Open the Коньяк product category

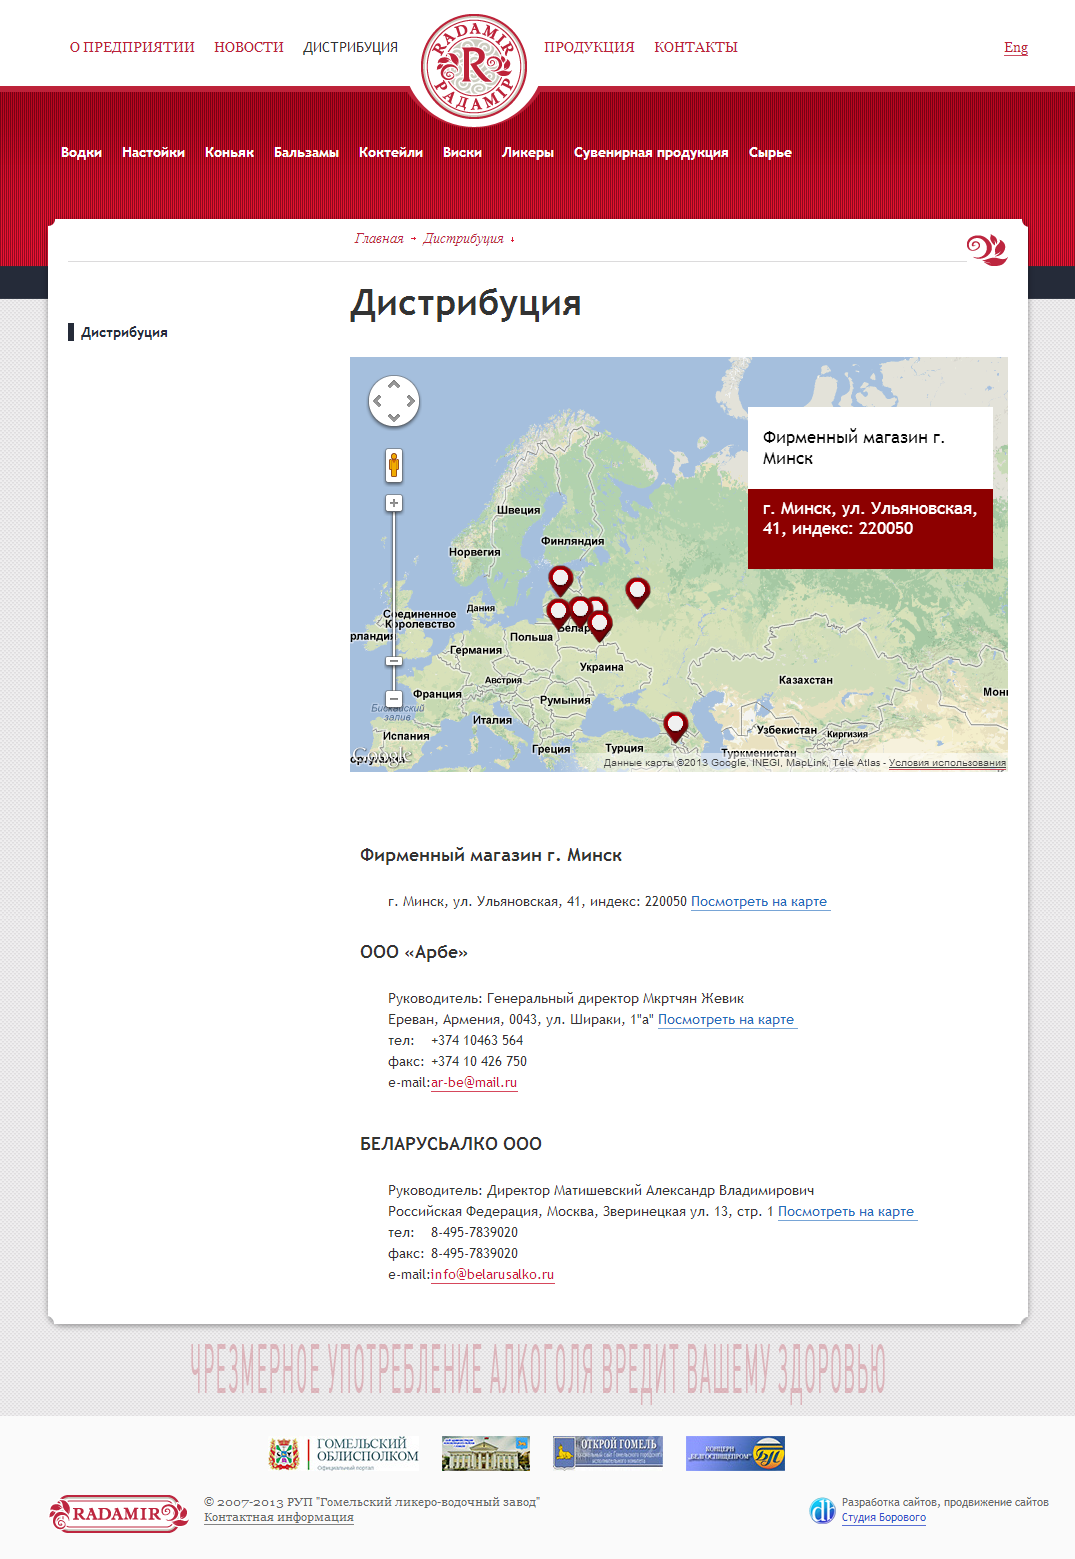click(x=229, y=152)
